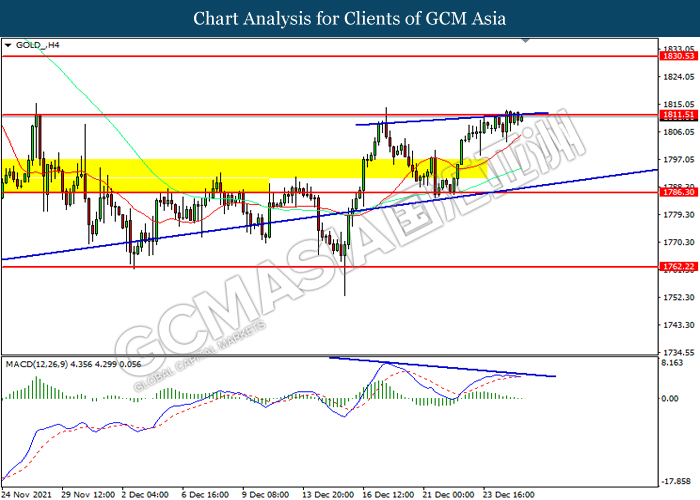This screenshot has height=500, width=700.
Task: Select the 1786.30 red level label
Action: tap(679, 192)
